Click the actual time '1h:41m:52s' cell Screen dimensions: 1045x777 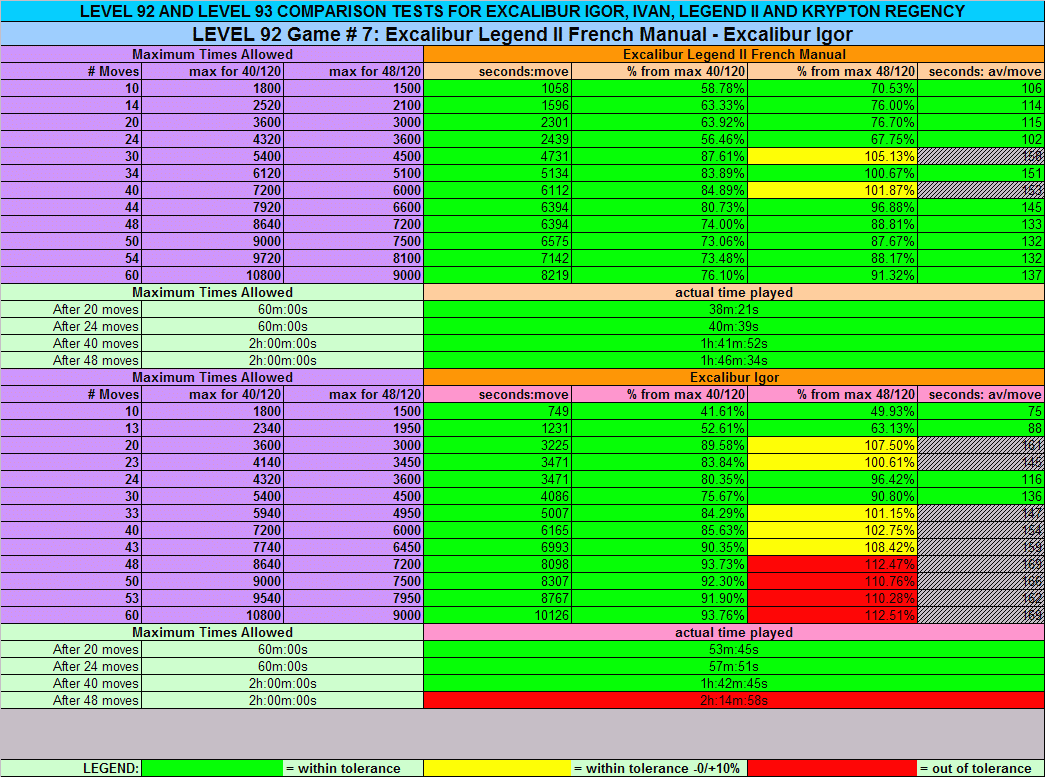click(734, 343)
